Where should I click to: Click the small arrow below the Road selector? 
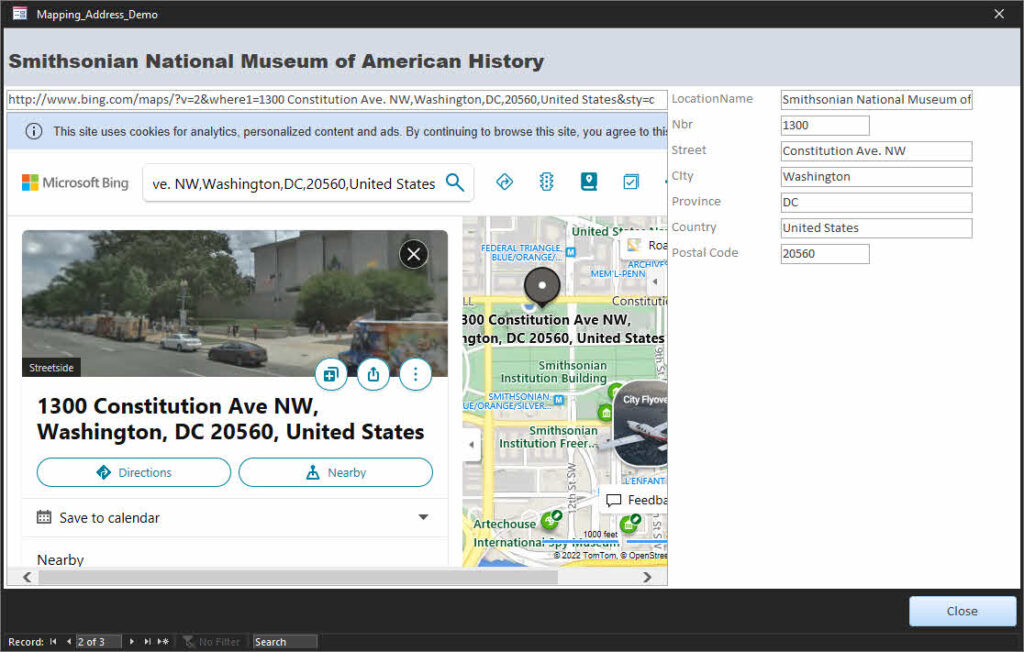pyautogui.click(x=656, y=282)
